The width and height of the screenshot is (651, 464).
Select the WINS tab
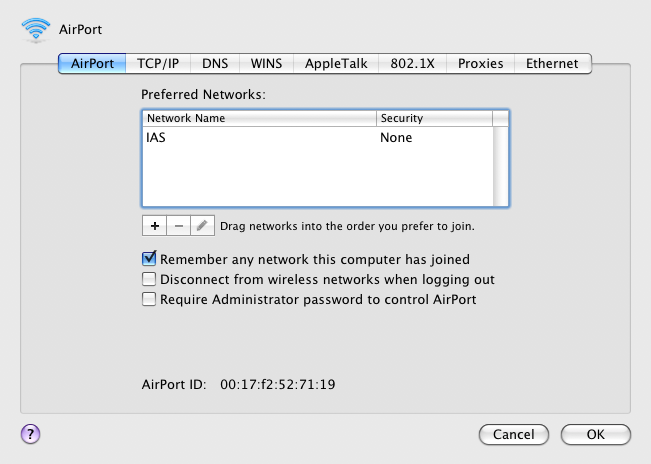click(x=266, y=64)
